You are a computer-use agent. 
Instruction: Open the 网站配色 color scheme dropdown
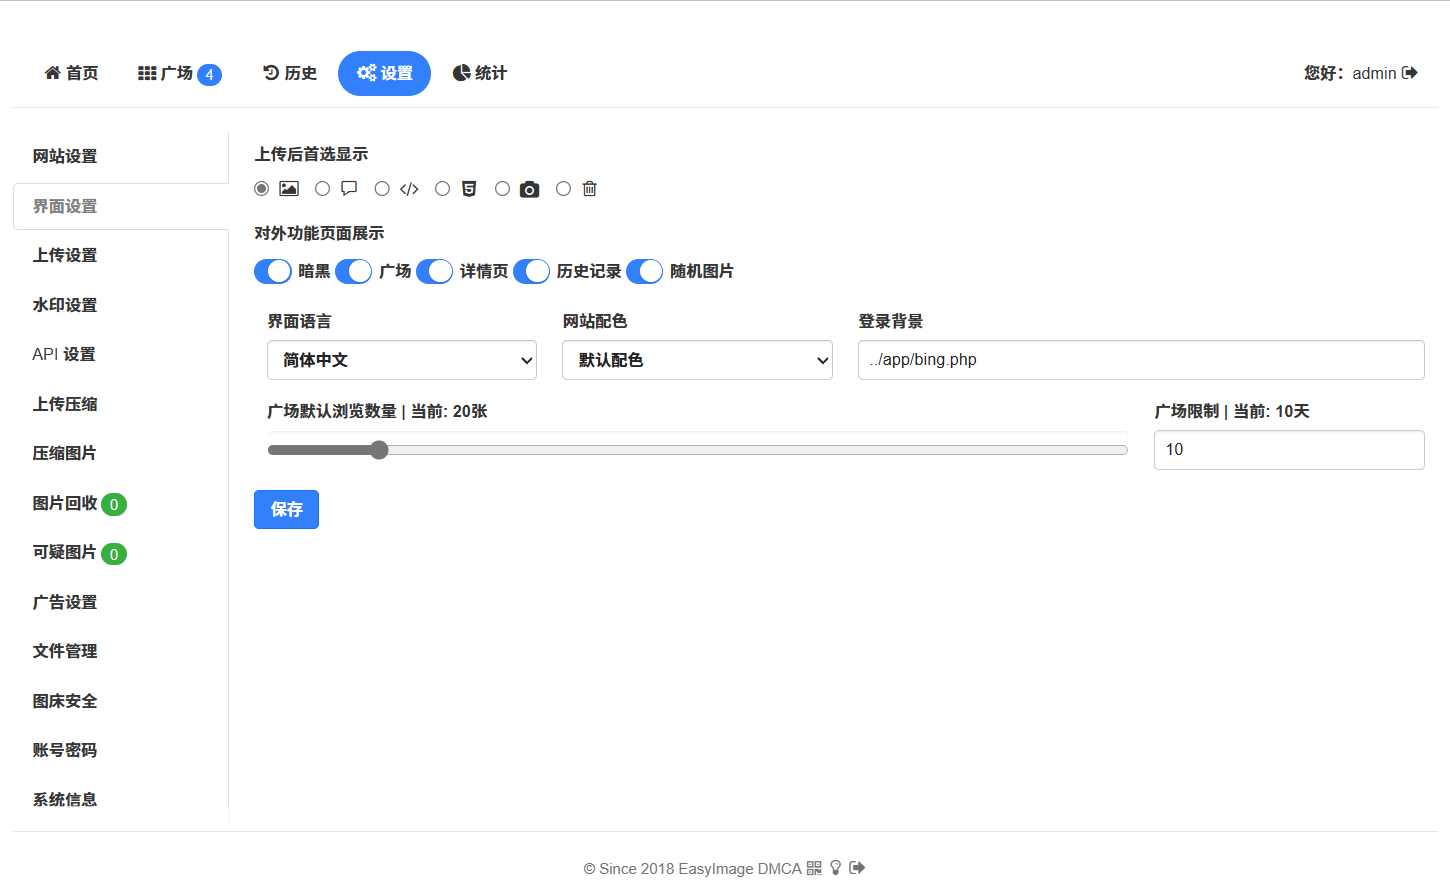coord(697,360)
